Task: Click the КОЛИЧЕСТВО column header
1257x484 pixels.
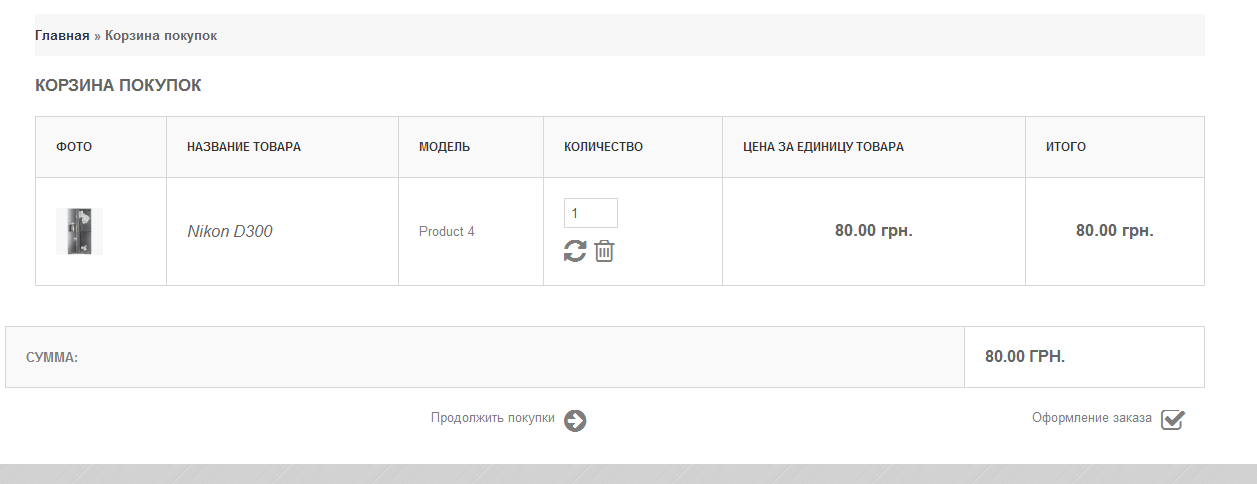Action: 603,147
